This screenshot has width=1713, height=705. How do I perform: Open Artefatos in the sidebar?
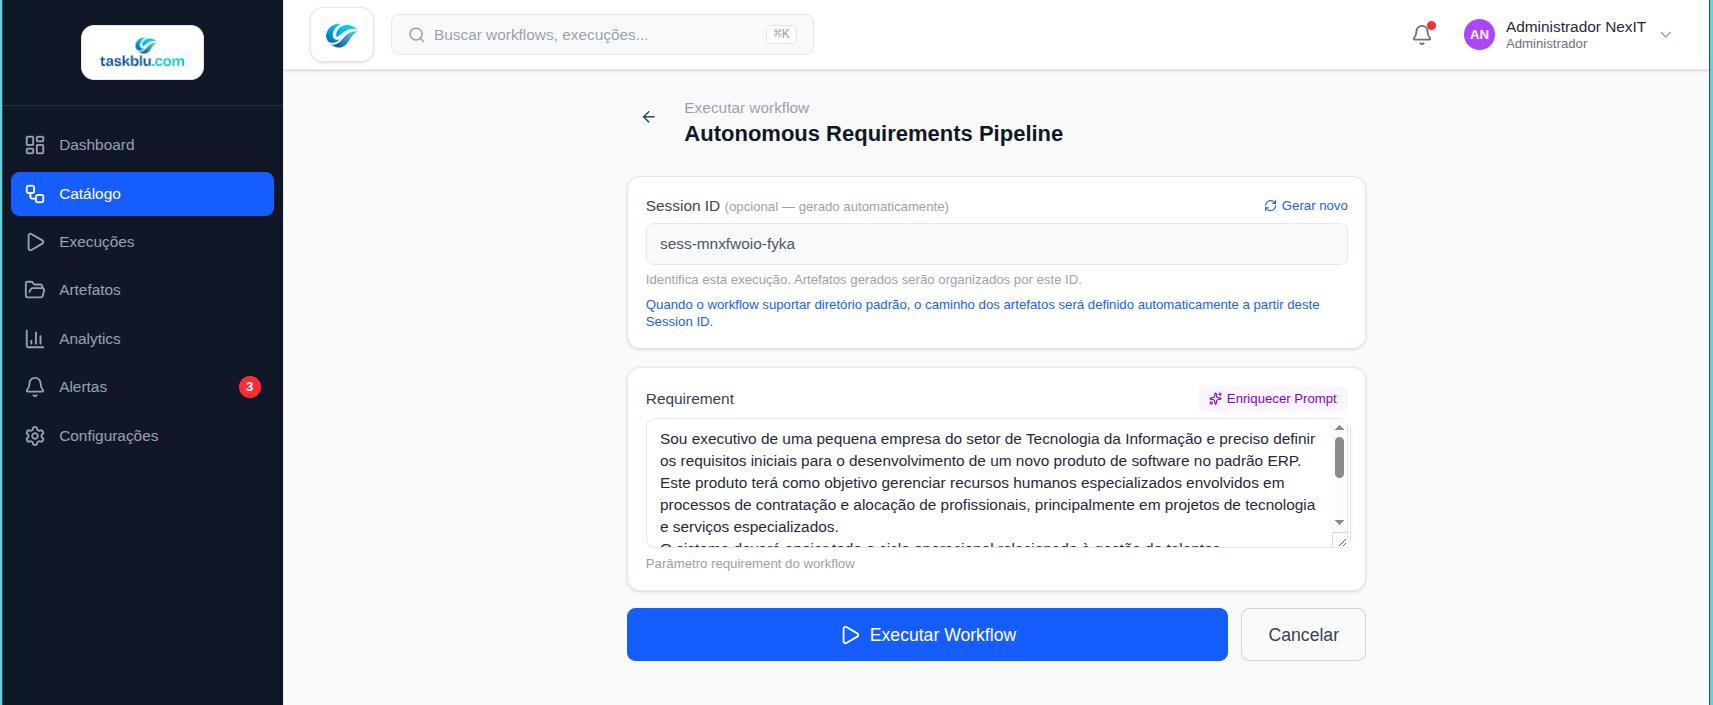[x=89, y=290]
